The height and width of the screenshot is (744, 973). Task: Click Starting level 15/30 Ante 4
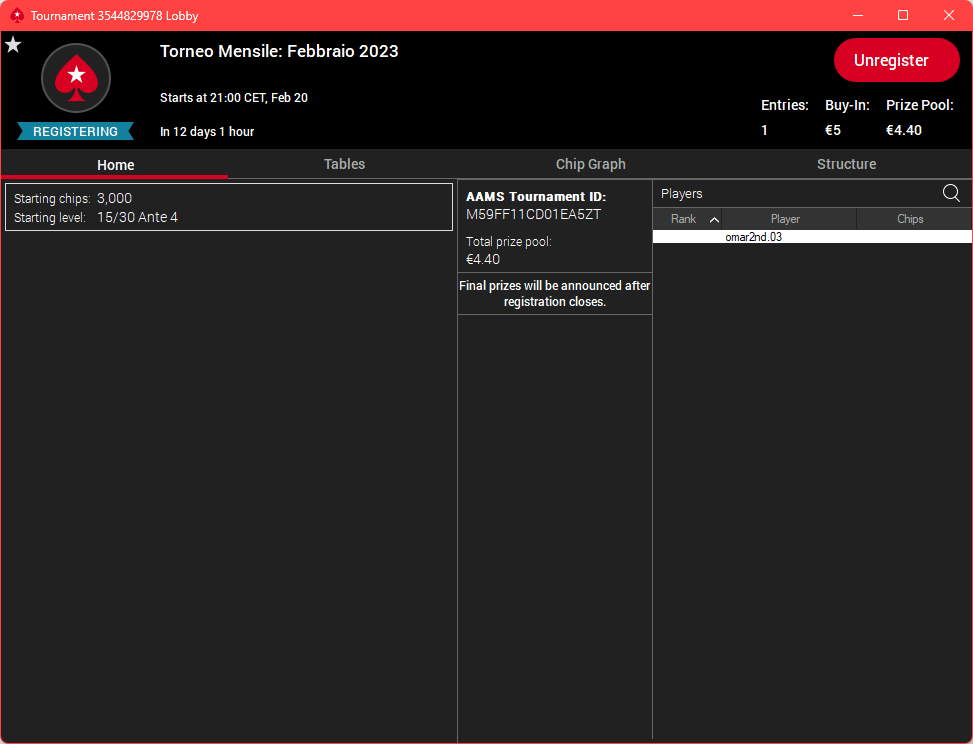pos(138,217)
